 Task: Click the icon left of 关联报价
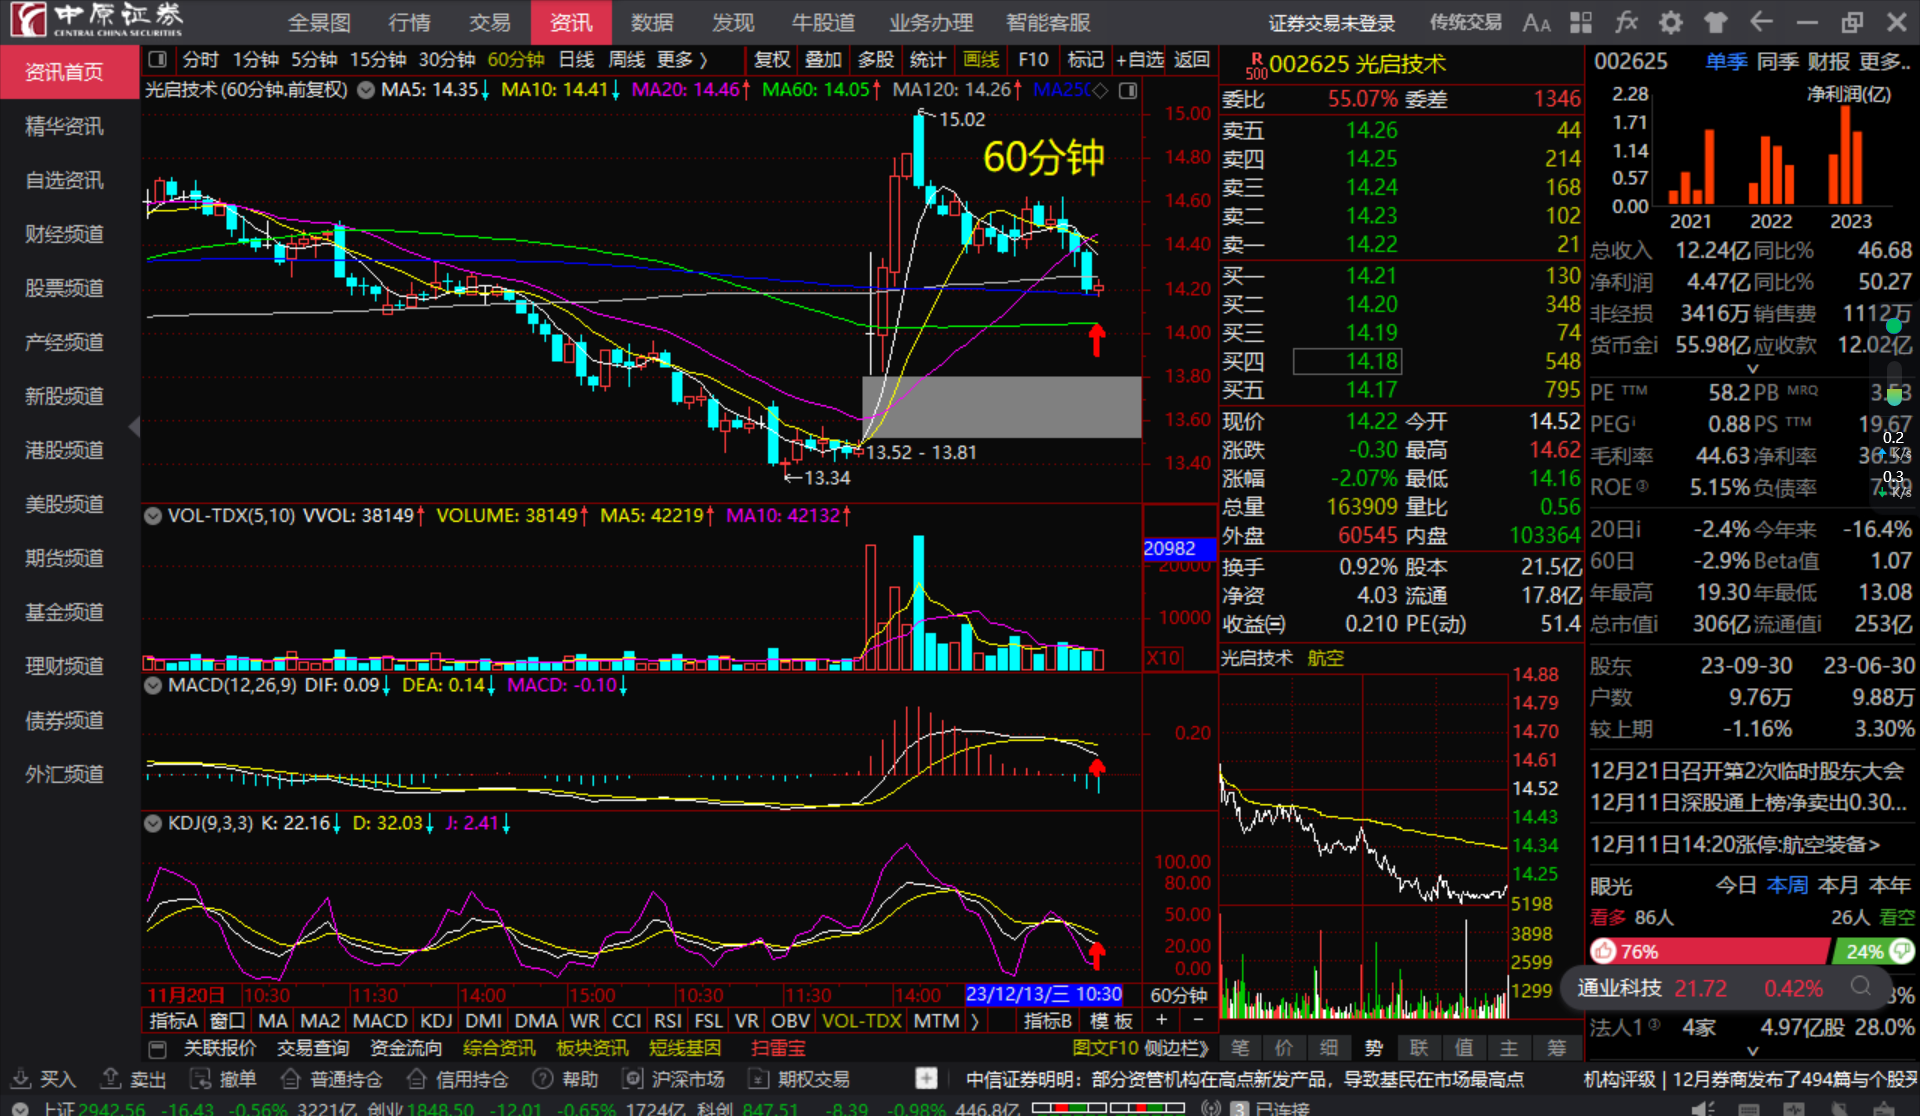pos(157,1049)
